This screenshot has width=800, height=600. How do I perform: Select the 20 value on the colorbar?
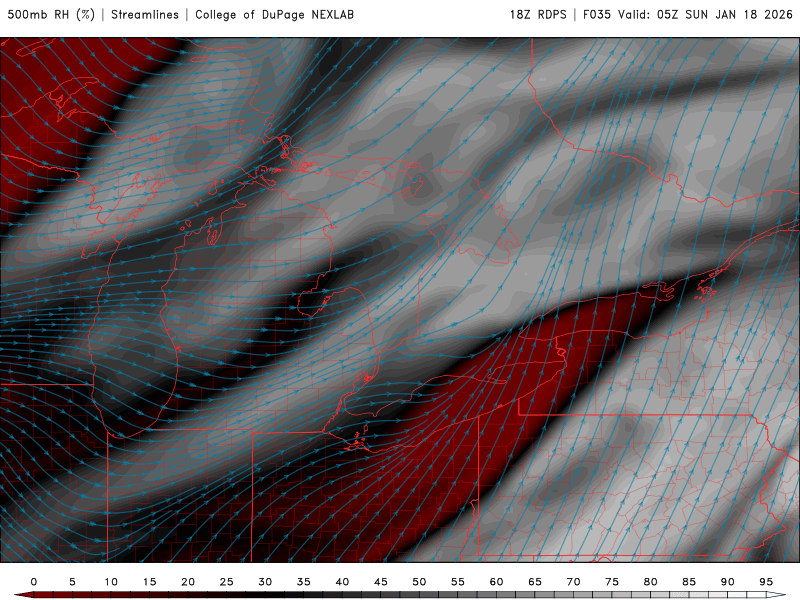coord(188,582)
